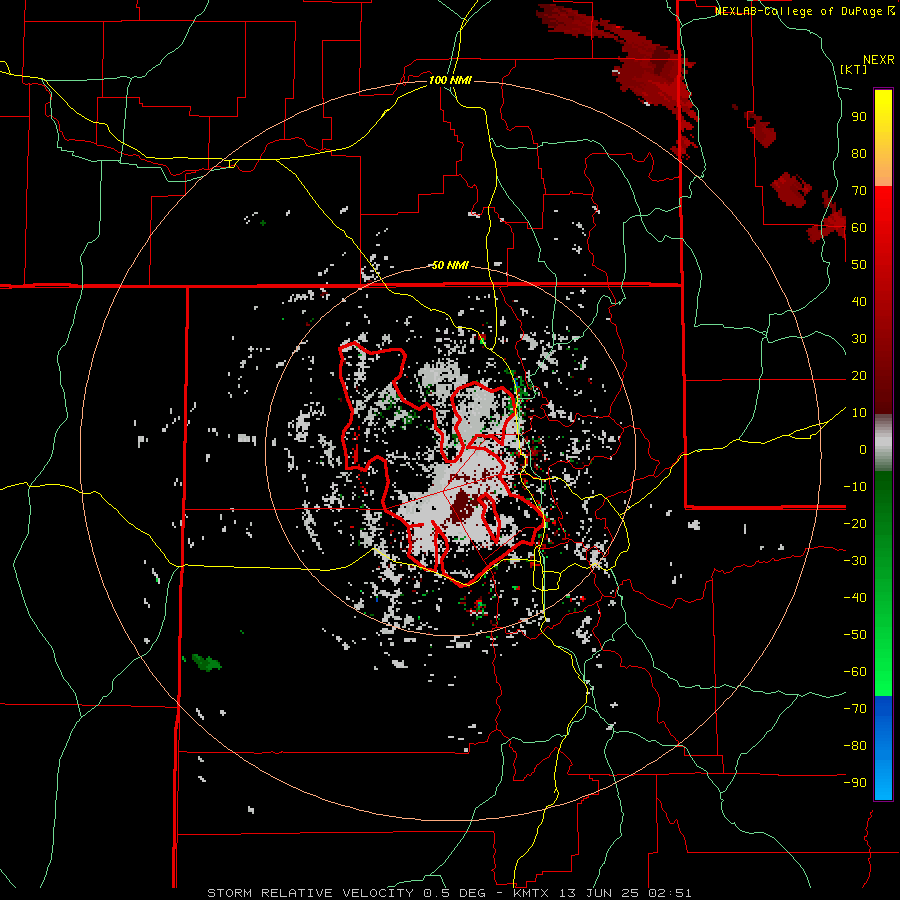Click the positive 20 scale label

pyautogui.click(x=859, y=375)
